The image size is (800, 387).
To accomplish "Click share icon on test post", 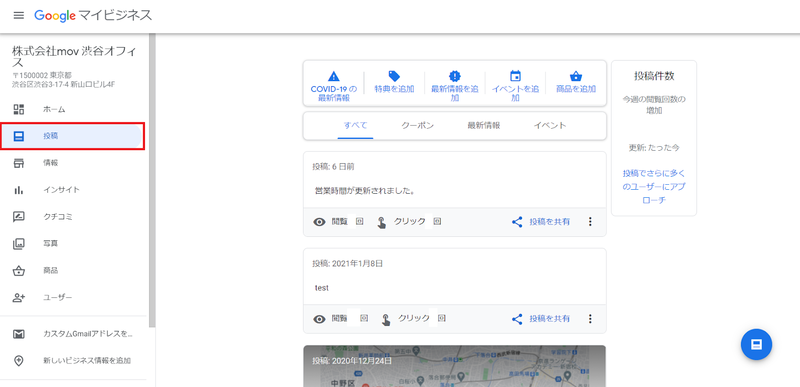I will point(517,319).
